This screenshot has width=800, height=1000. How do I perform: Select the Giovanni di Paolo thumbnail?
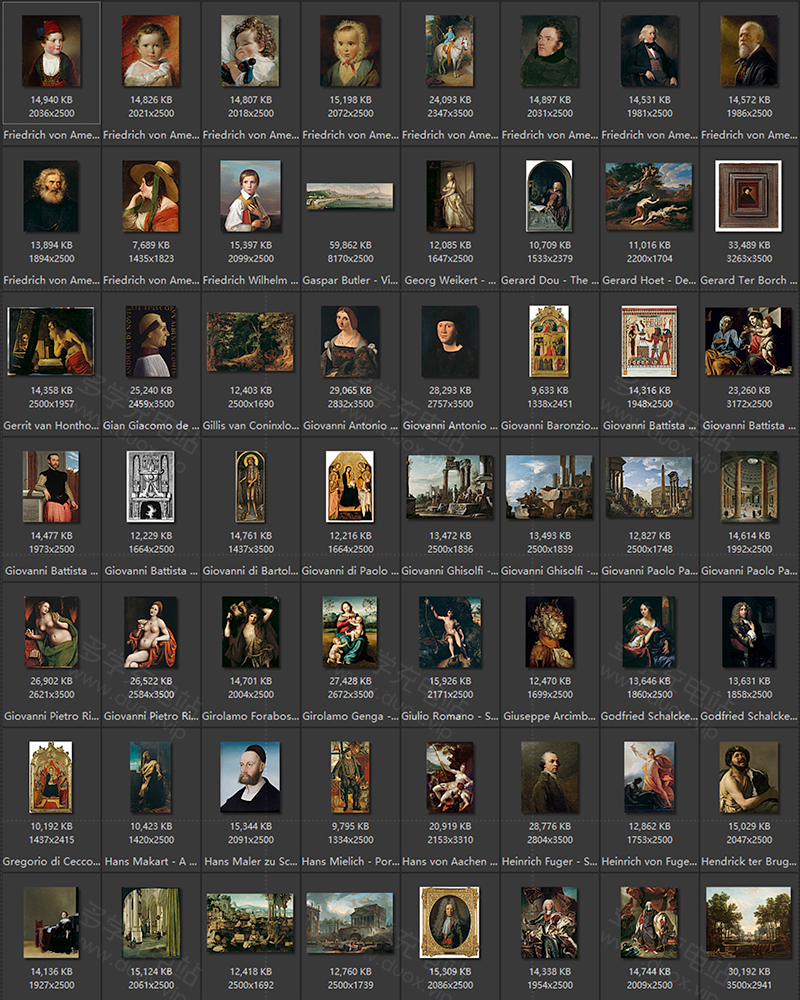349,486
